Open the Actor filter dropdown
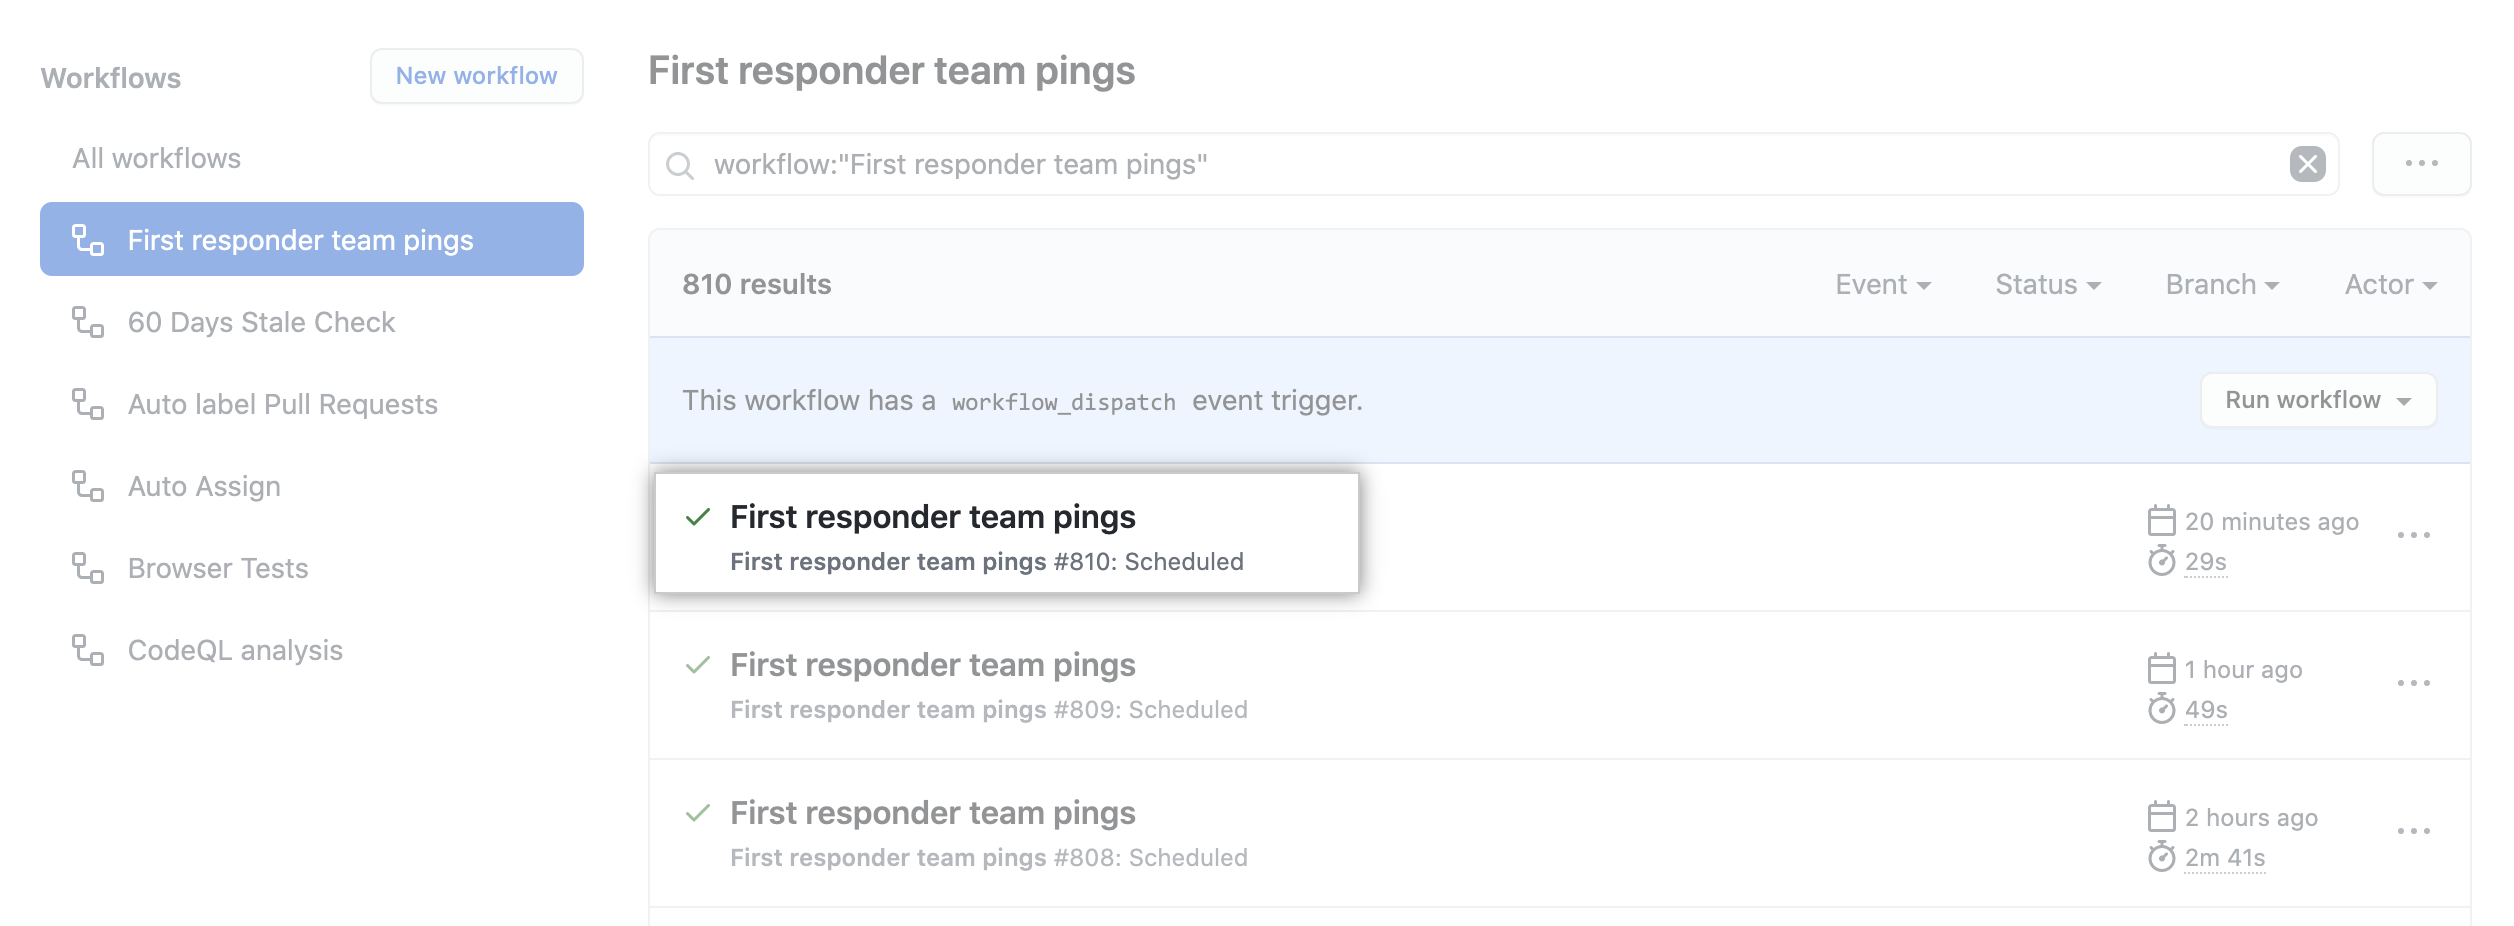Image resolution: width=2514 pixels, height=926 pixels. pos(2391,284)
